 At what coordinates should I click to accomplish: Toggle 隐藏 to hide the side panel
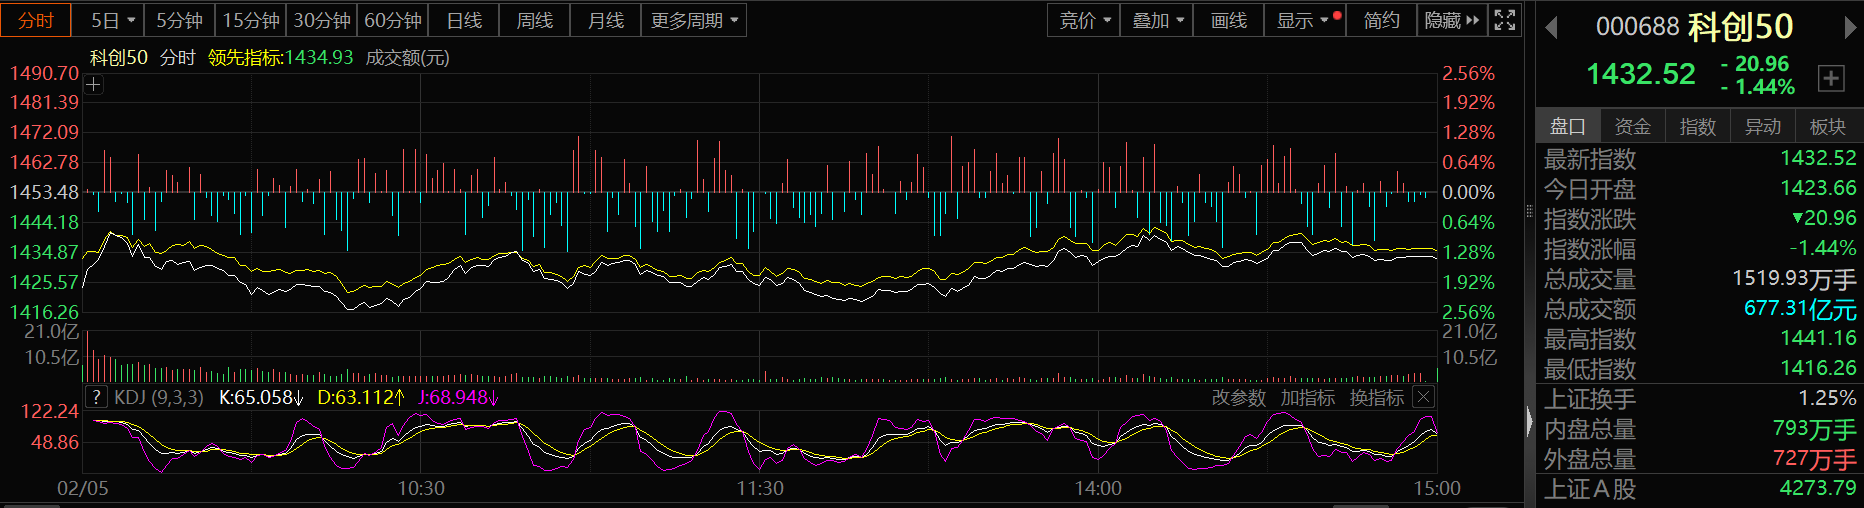[x=1451, y=20]
